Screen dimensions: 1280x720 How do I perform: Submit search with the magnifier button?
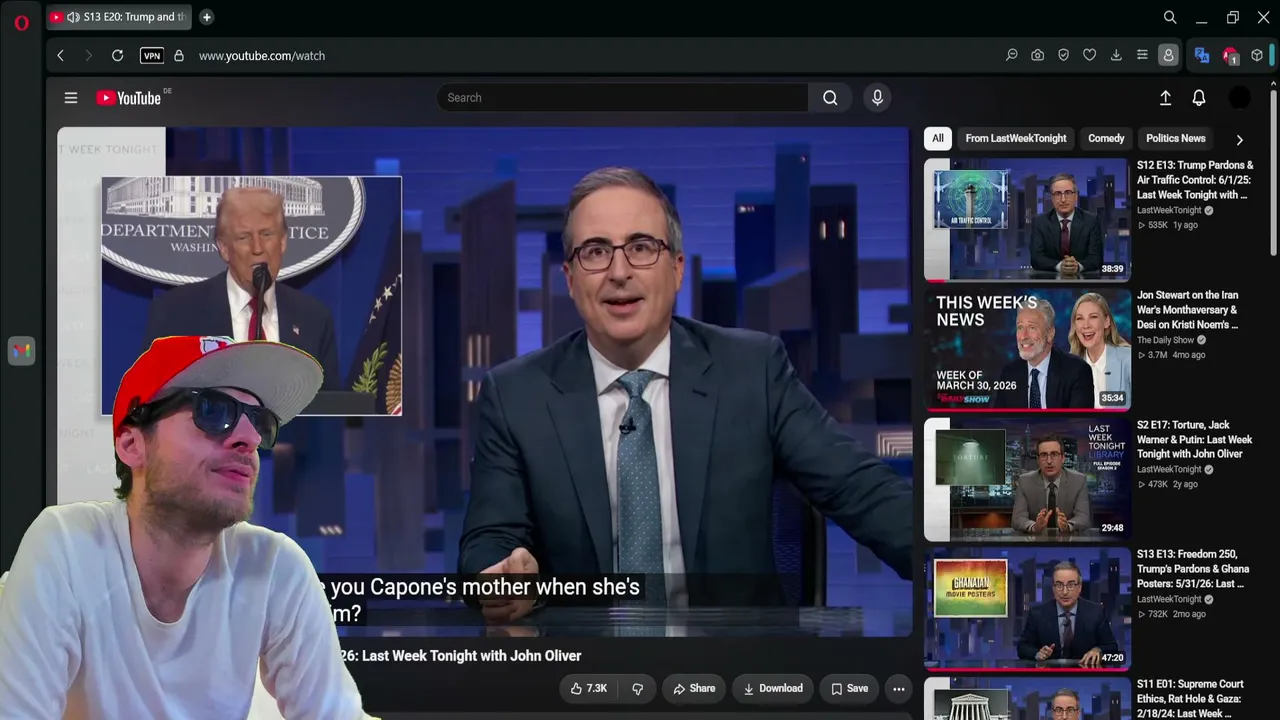click(830, 98)
